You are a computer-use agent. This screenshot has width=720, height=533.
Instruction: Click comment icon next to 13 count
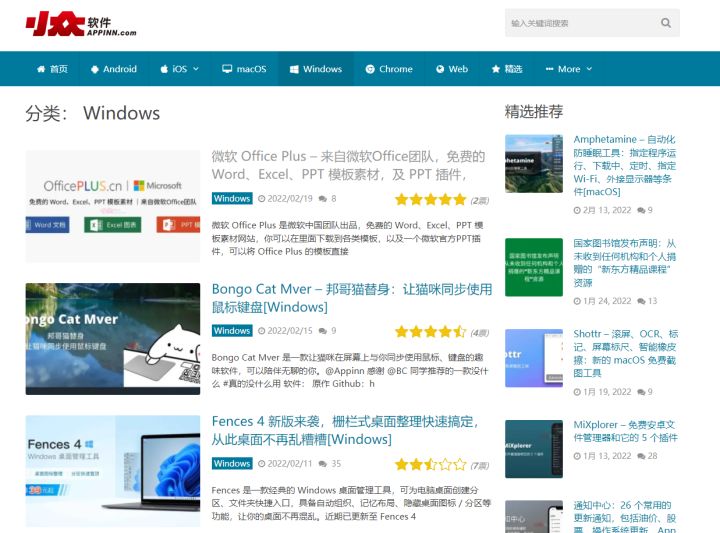coord(641,301)
